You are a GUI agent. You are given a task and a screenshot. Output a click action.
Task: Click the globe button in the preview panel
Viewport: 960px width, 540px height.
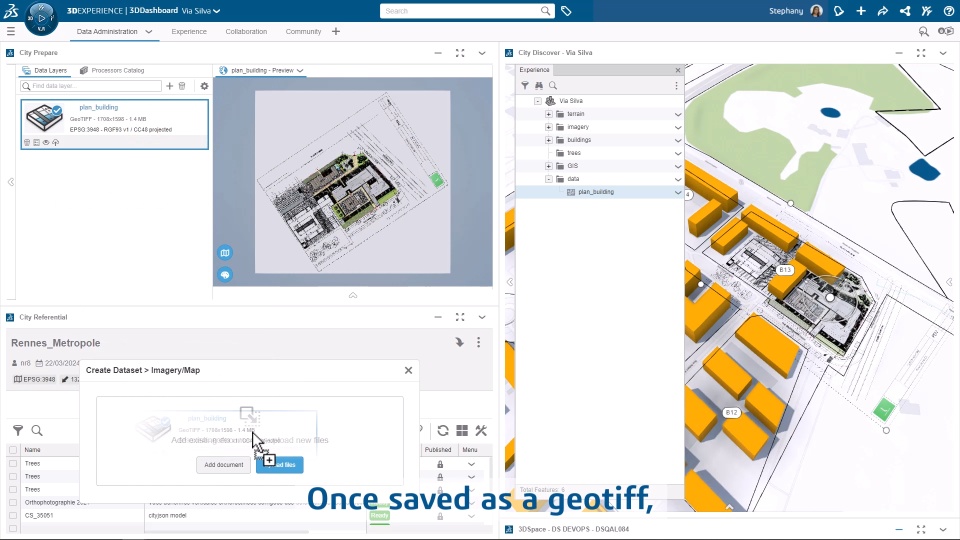tap(225, 275)
